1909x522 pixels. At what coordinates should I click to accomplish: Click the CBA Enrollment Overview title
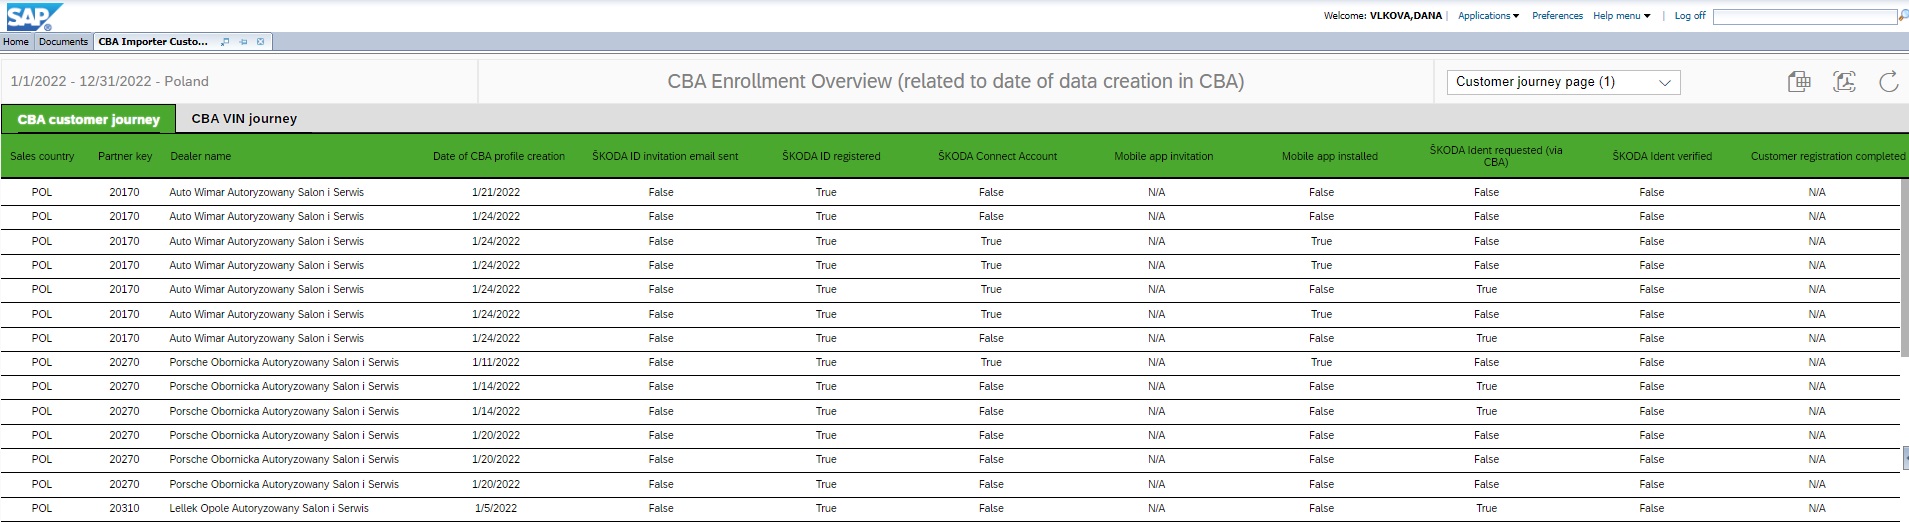pyautogui.click(x=955, y=82)
